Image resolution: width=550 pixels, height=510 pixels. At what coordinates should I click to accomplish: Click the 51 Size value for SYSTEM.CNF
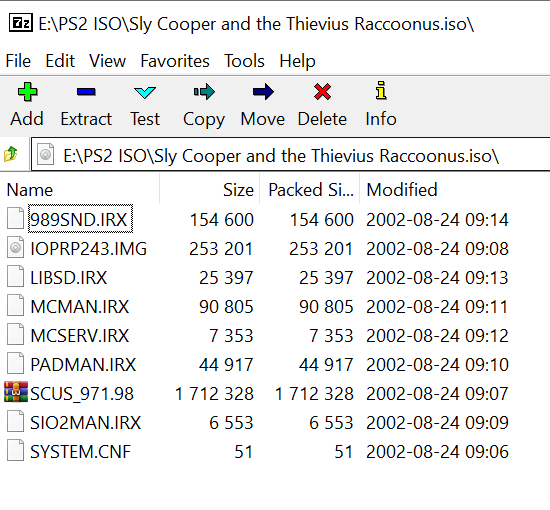pyautogui.click(x=244, y=452)
